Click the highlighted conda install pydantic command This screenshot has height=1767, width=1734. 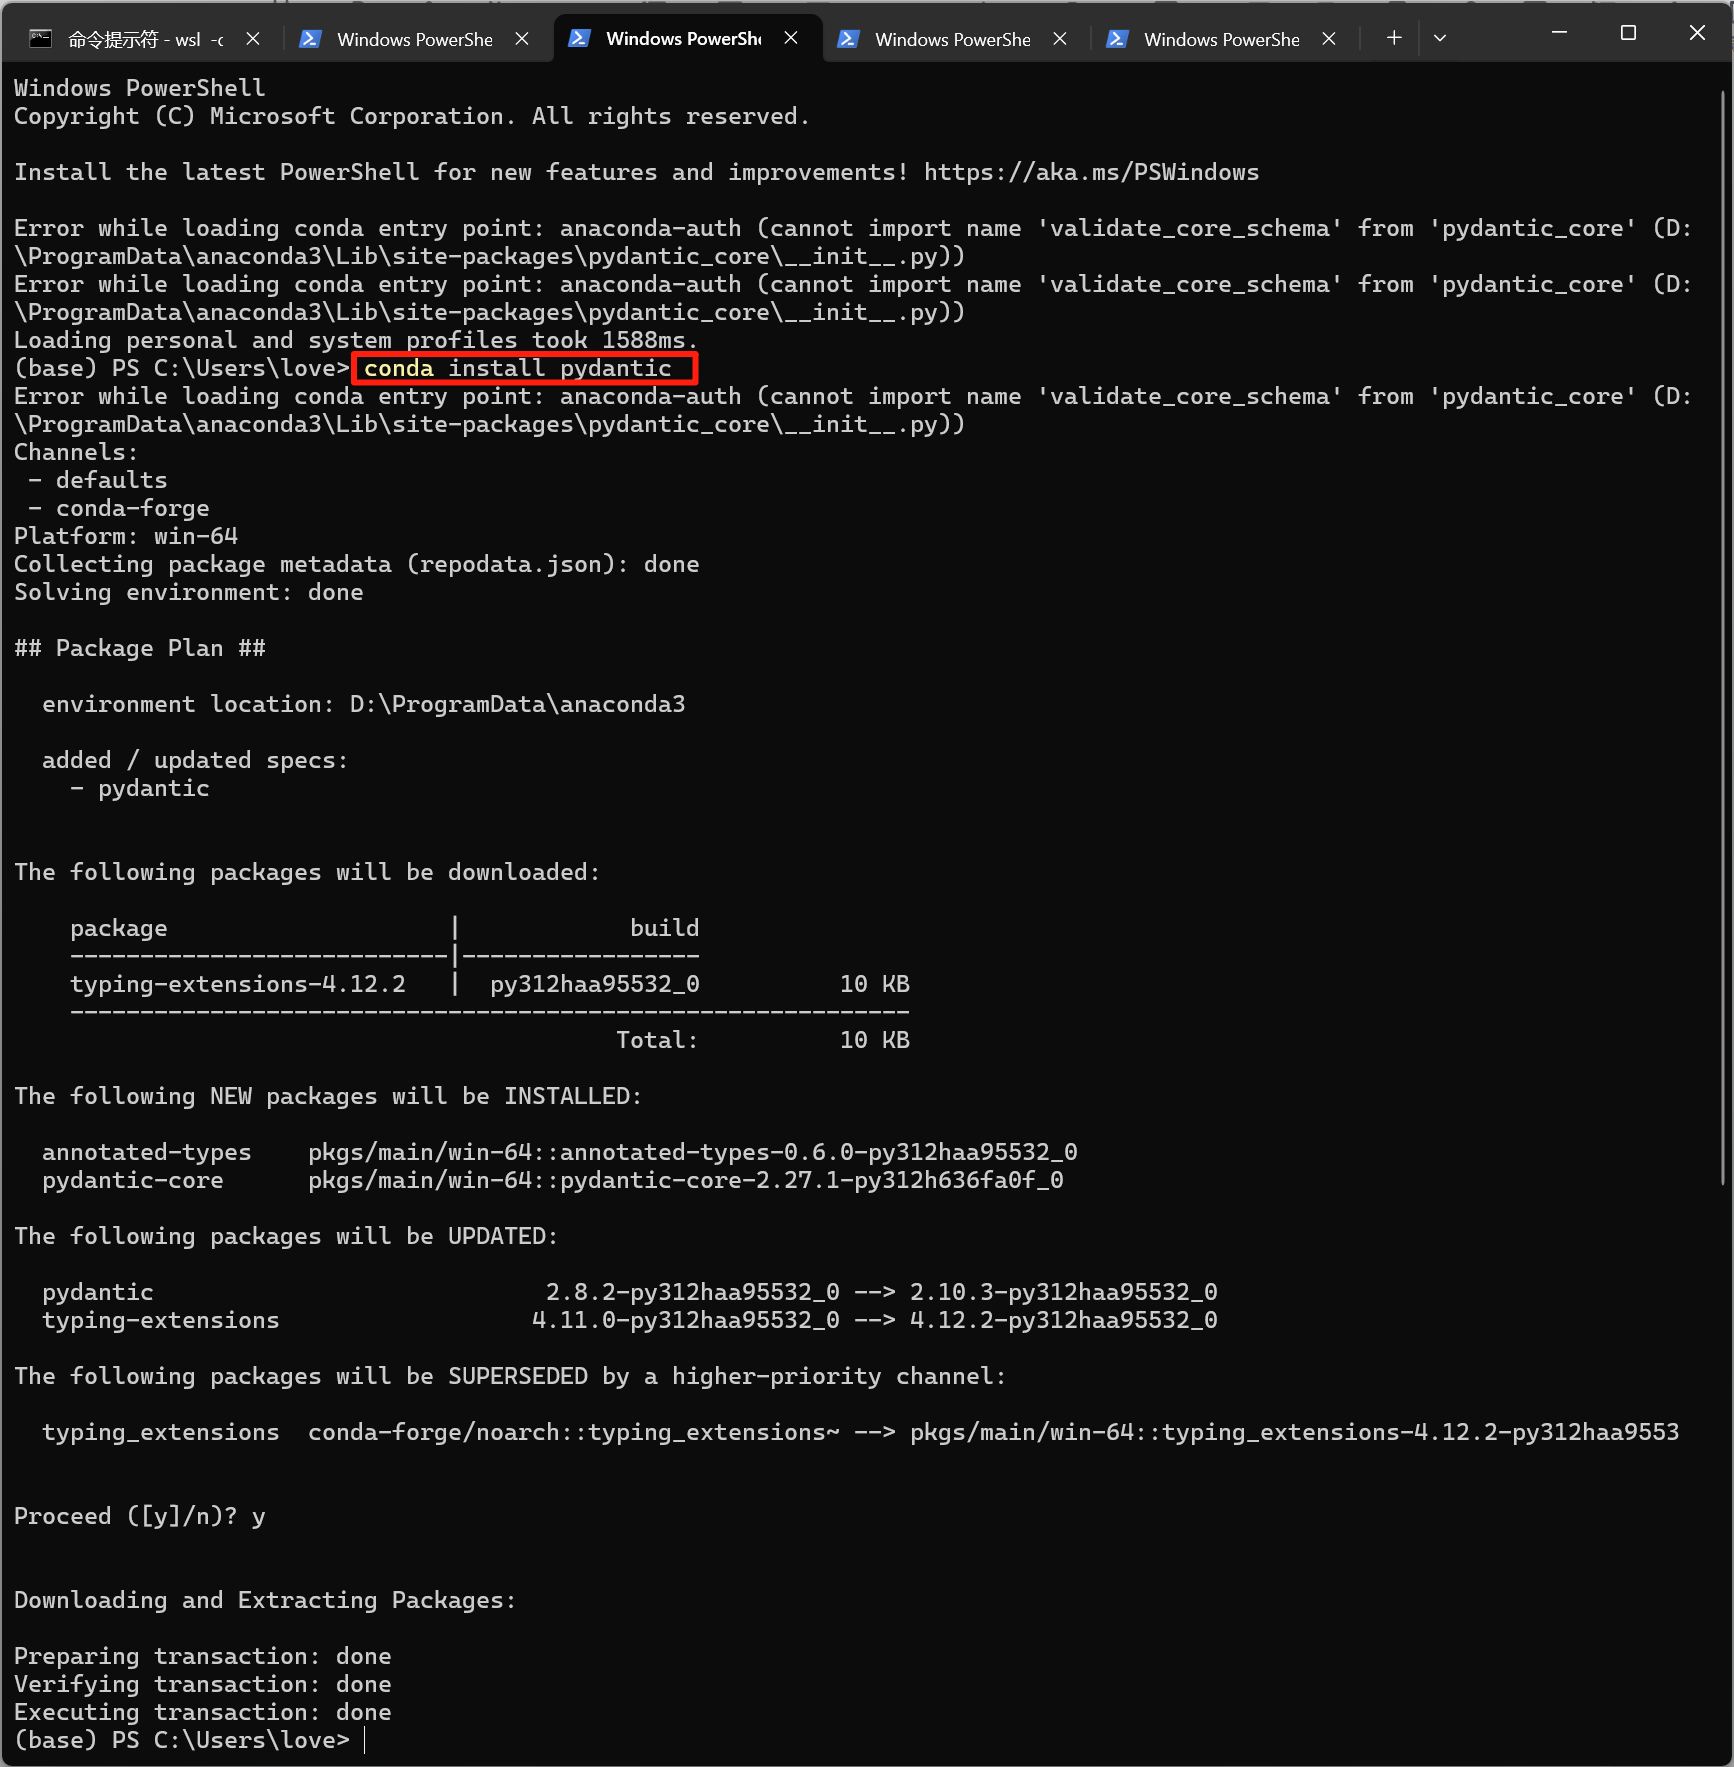(524, 368)
